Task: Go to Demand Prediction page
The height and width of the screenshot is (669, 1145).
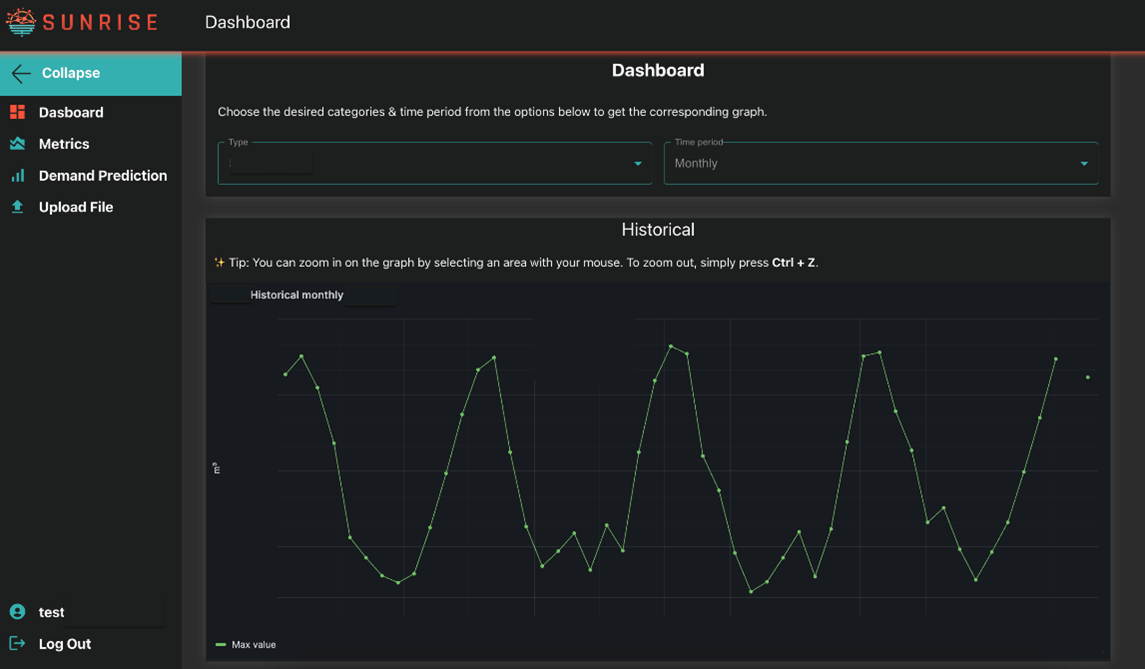Action: point(102,176)
